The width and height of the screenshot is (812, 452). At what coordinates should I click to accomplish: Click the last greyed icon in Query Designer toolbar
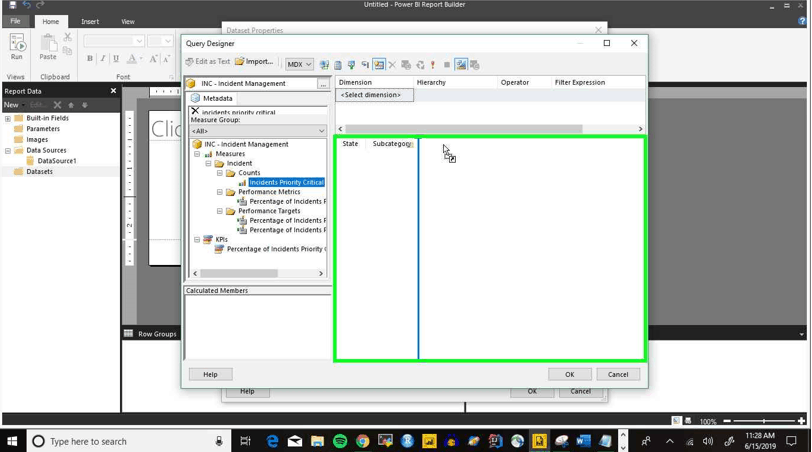[474, 65]
